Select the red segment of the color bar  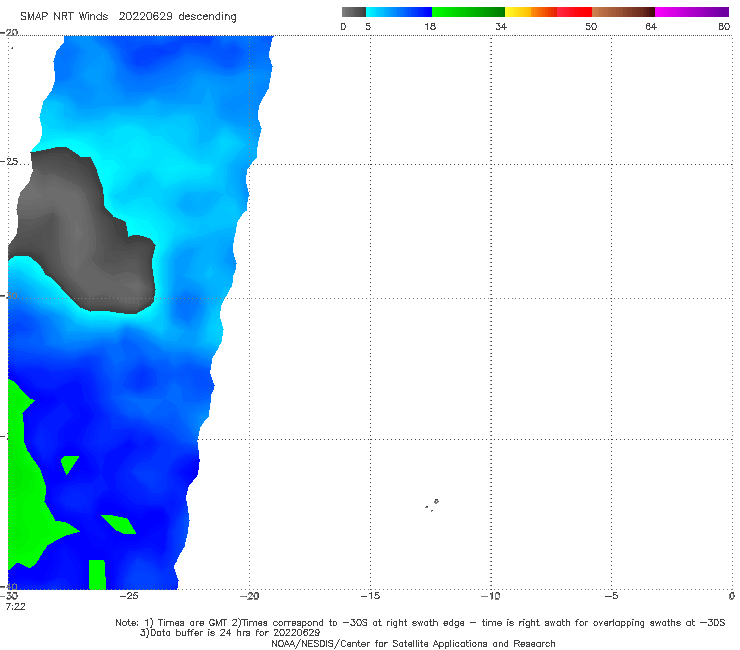[x=574, y=12]
